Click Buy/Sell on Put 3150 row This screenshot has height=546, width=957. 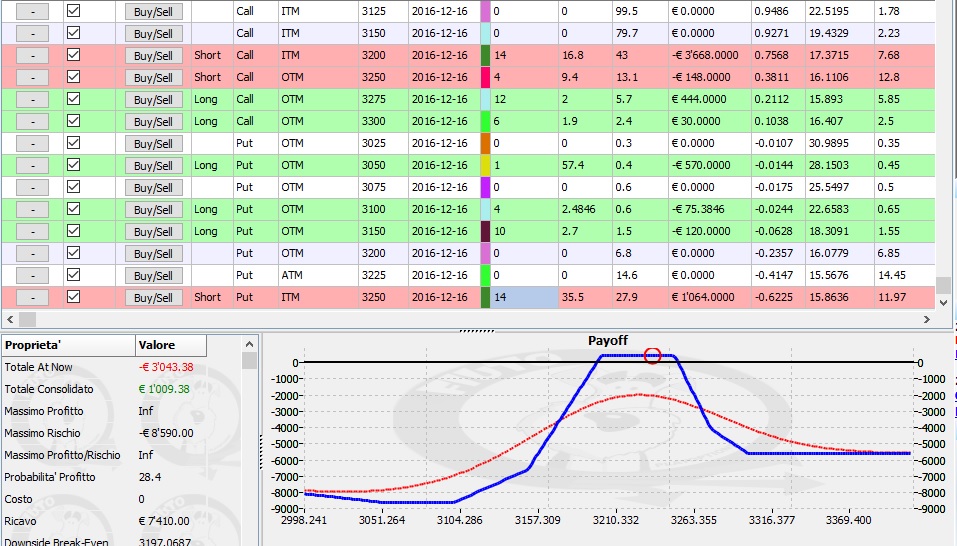[153, 232]
